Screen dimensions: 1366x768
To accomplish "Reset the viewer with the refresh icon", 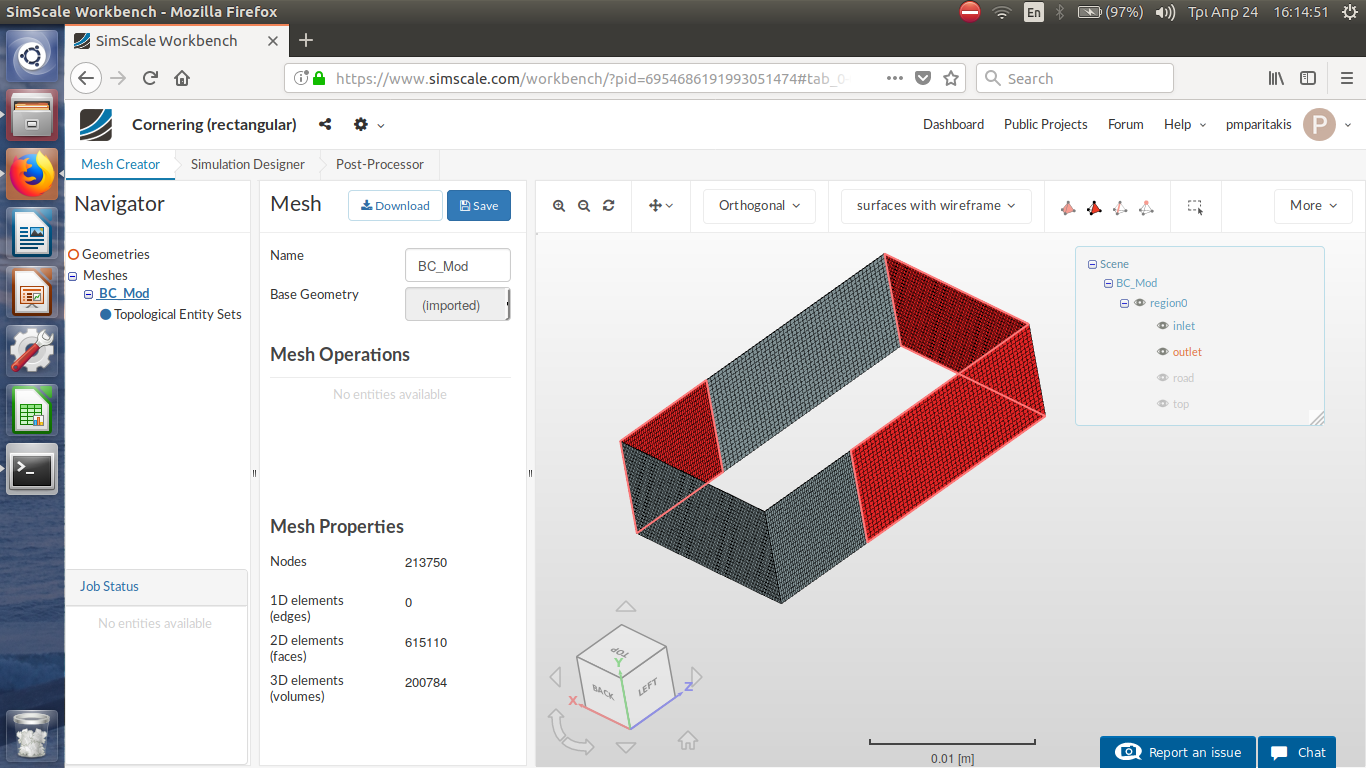I will coord(609,206).
